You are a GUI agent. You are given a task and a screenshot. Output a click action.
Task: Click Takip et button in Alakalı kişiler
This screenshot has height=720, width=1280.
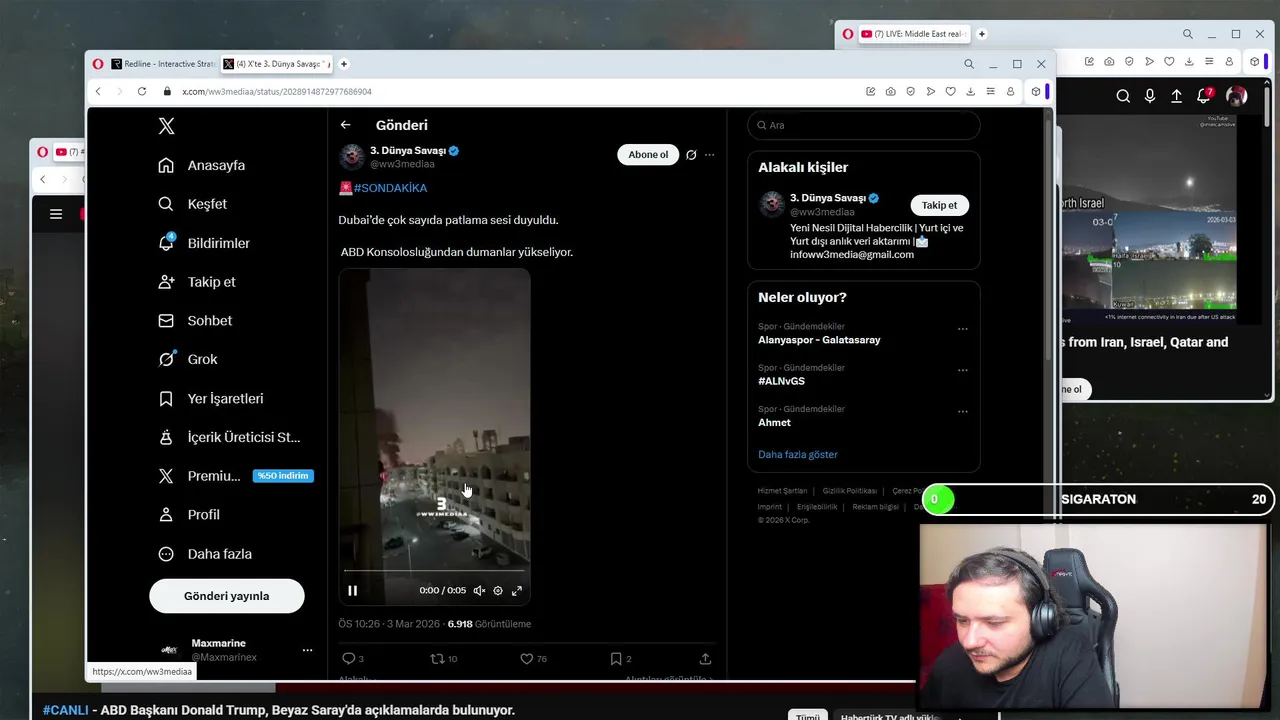click(939, 205)
